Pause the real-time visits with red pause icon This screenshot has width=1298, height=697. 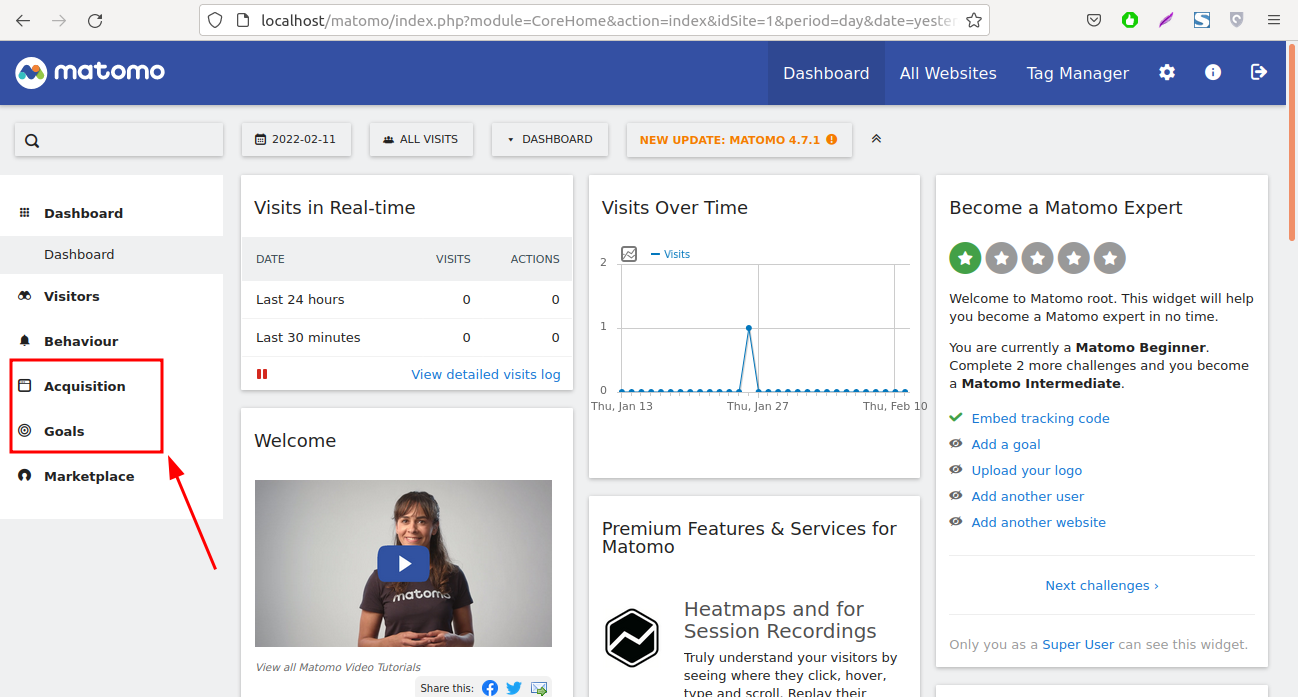[x=262, y=374]
